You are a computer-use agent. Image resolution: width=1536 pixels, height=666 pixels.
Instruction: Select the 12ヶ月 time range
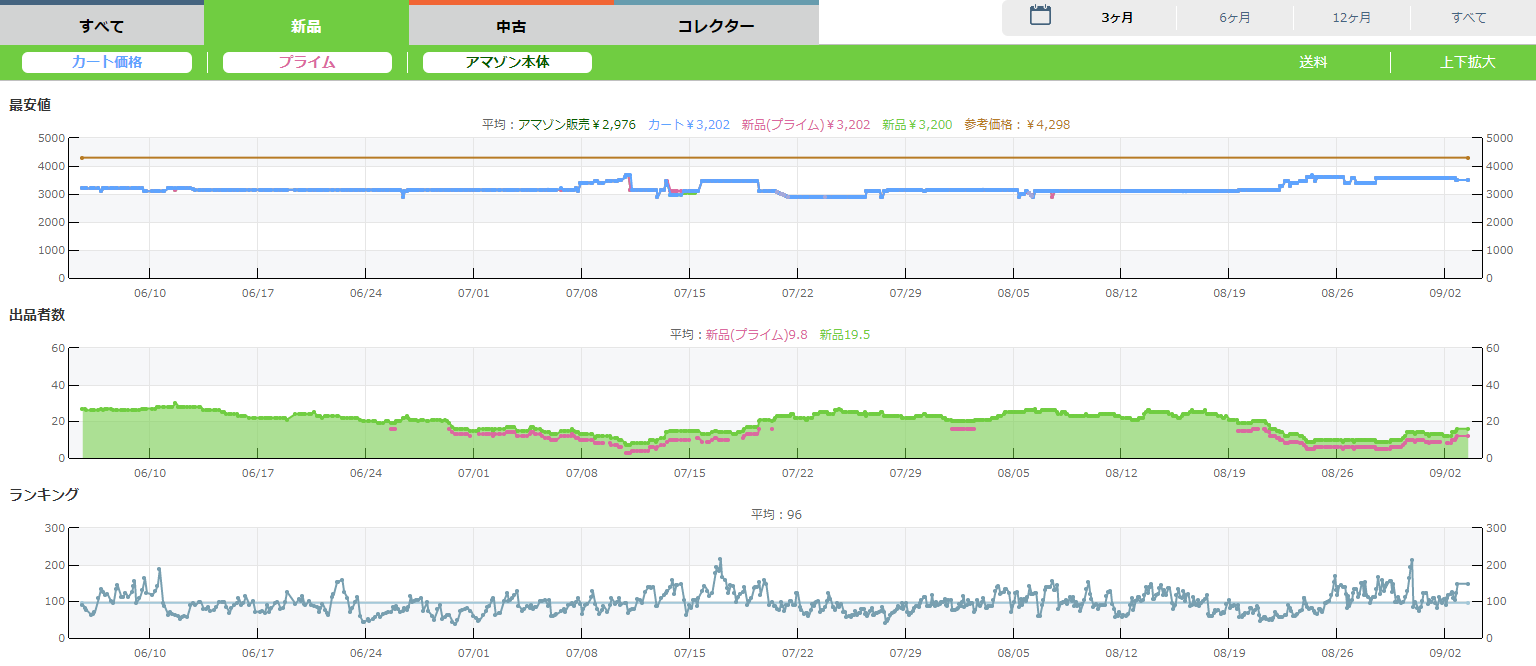[x=1351, y=18]
